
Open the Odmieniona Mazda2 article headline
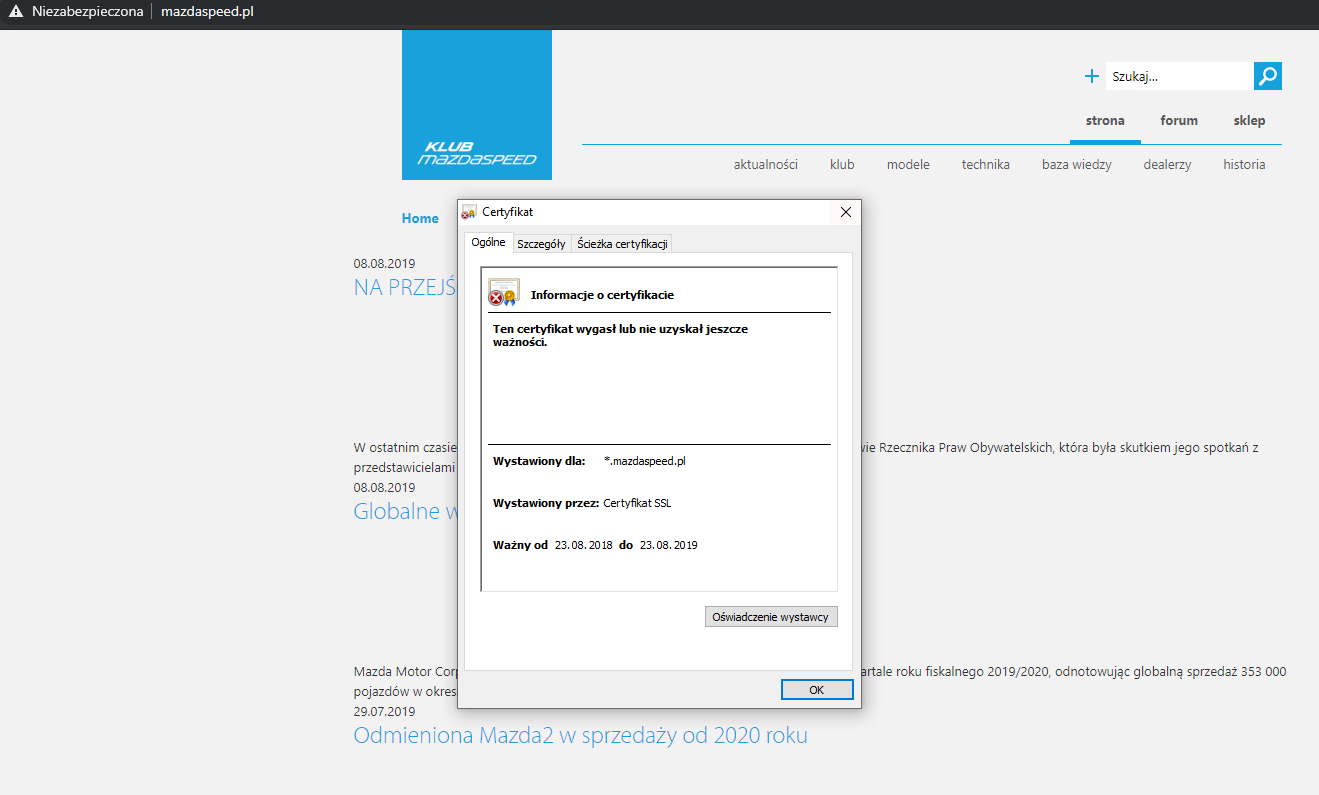tap(580, 736)
